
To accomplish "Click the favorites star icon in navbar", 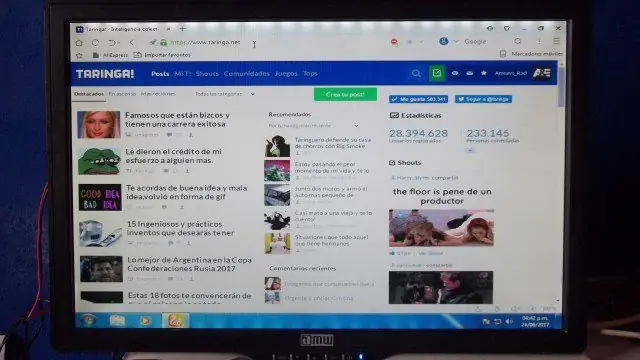I will point(484,73).
